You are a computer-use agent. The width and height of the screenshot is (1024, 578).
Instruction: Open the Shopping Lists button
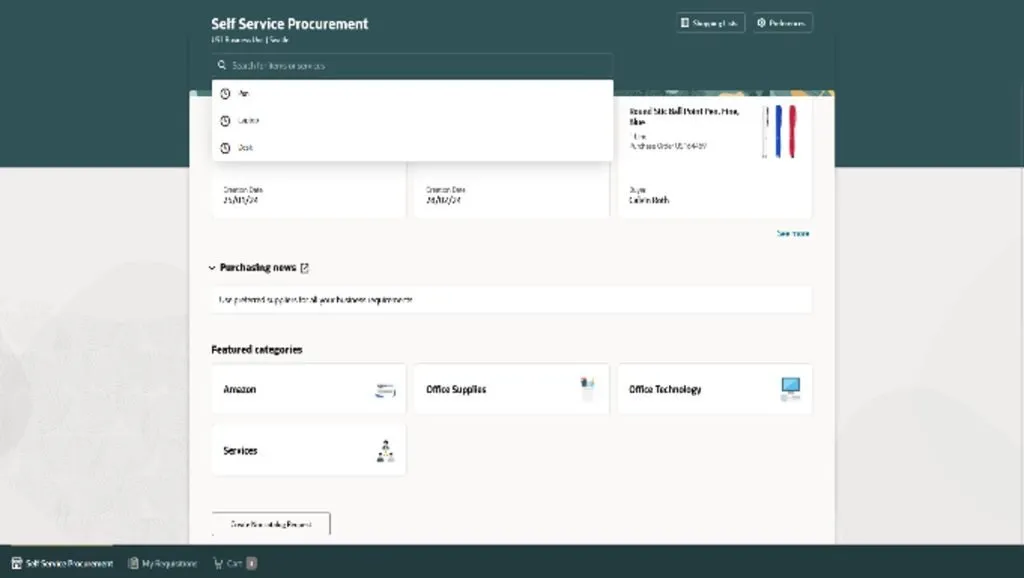pos(710,23)
